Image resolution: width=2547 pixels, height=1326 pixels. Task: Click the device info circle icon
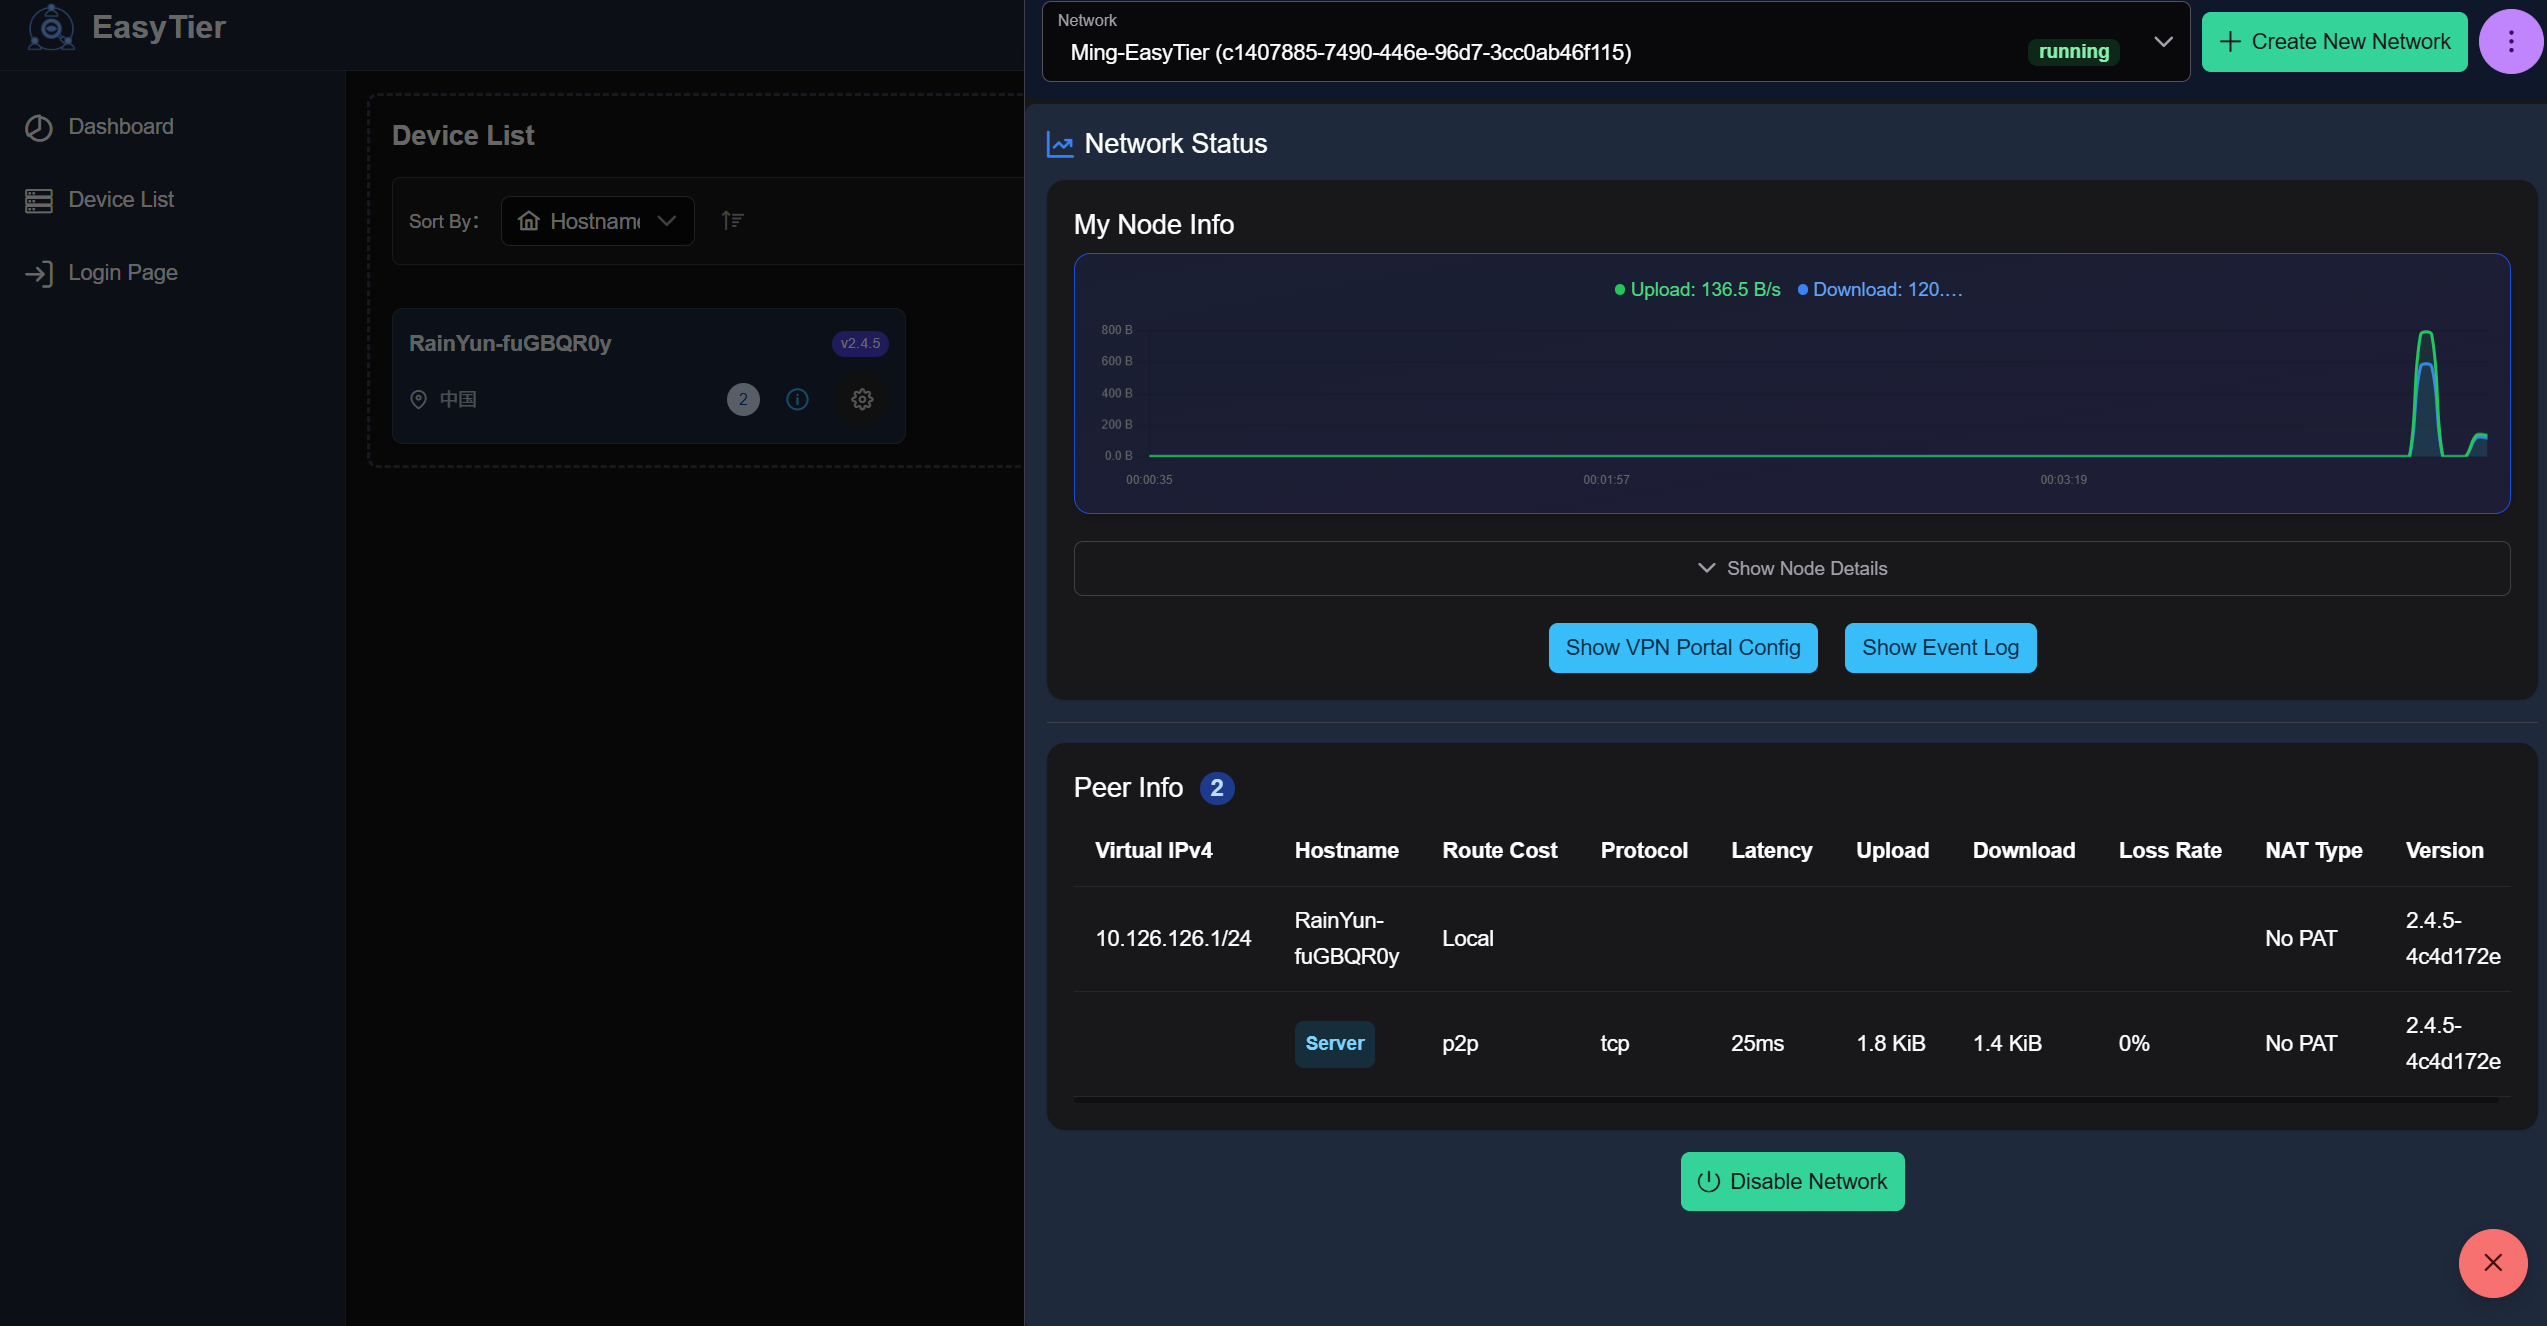[x=797, y=400]
